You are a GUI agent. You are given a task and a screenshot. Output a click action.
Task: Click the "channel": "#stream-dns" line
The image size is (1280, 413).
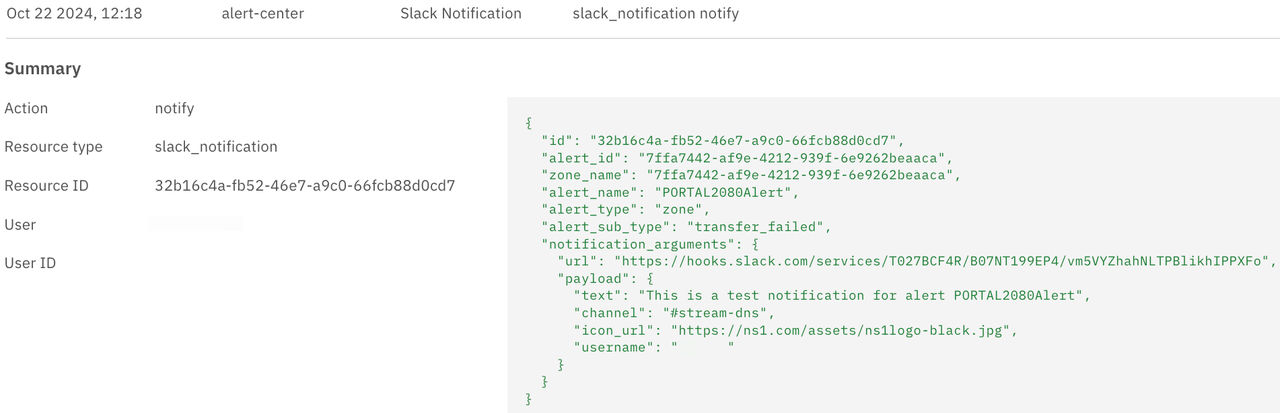674,313
